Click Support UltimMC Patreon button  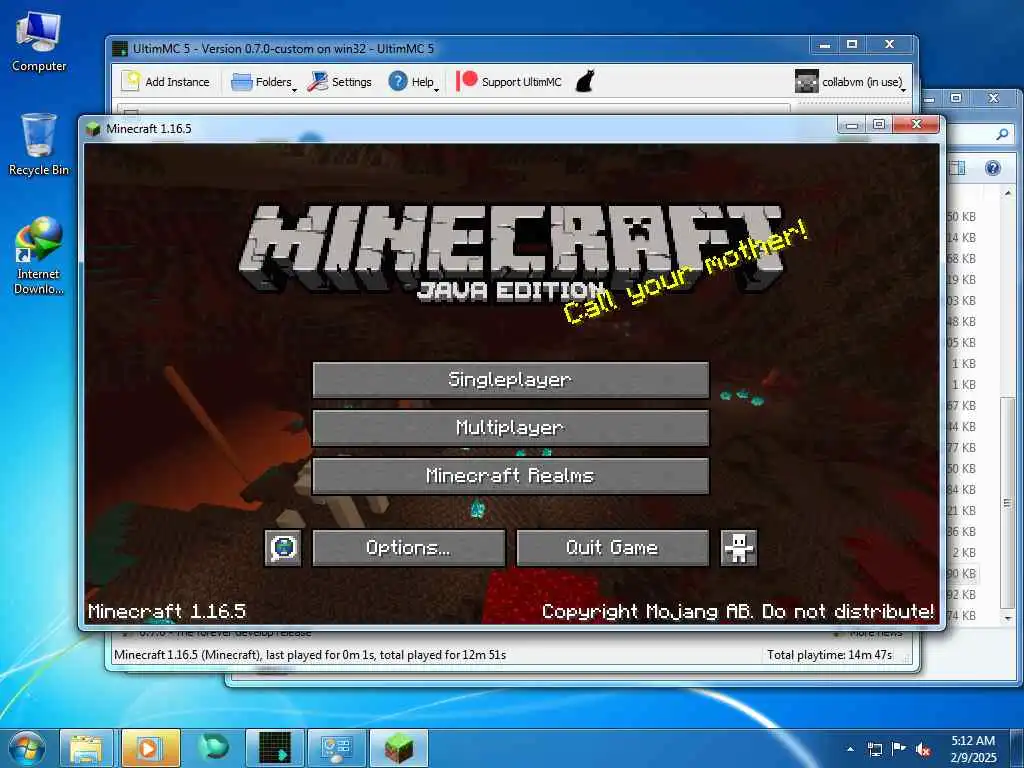pos(509,82)
